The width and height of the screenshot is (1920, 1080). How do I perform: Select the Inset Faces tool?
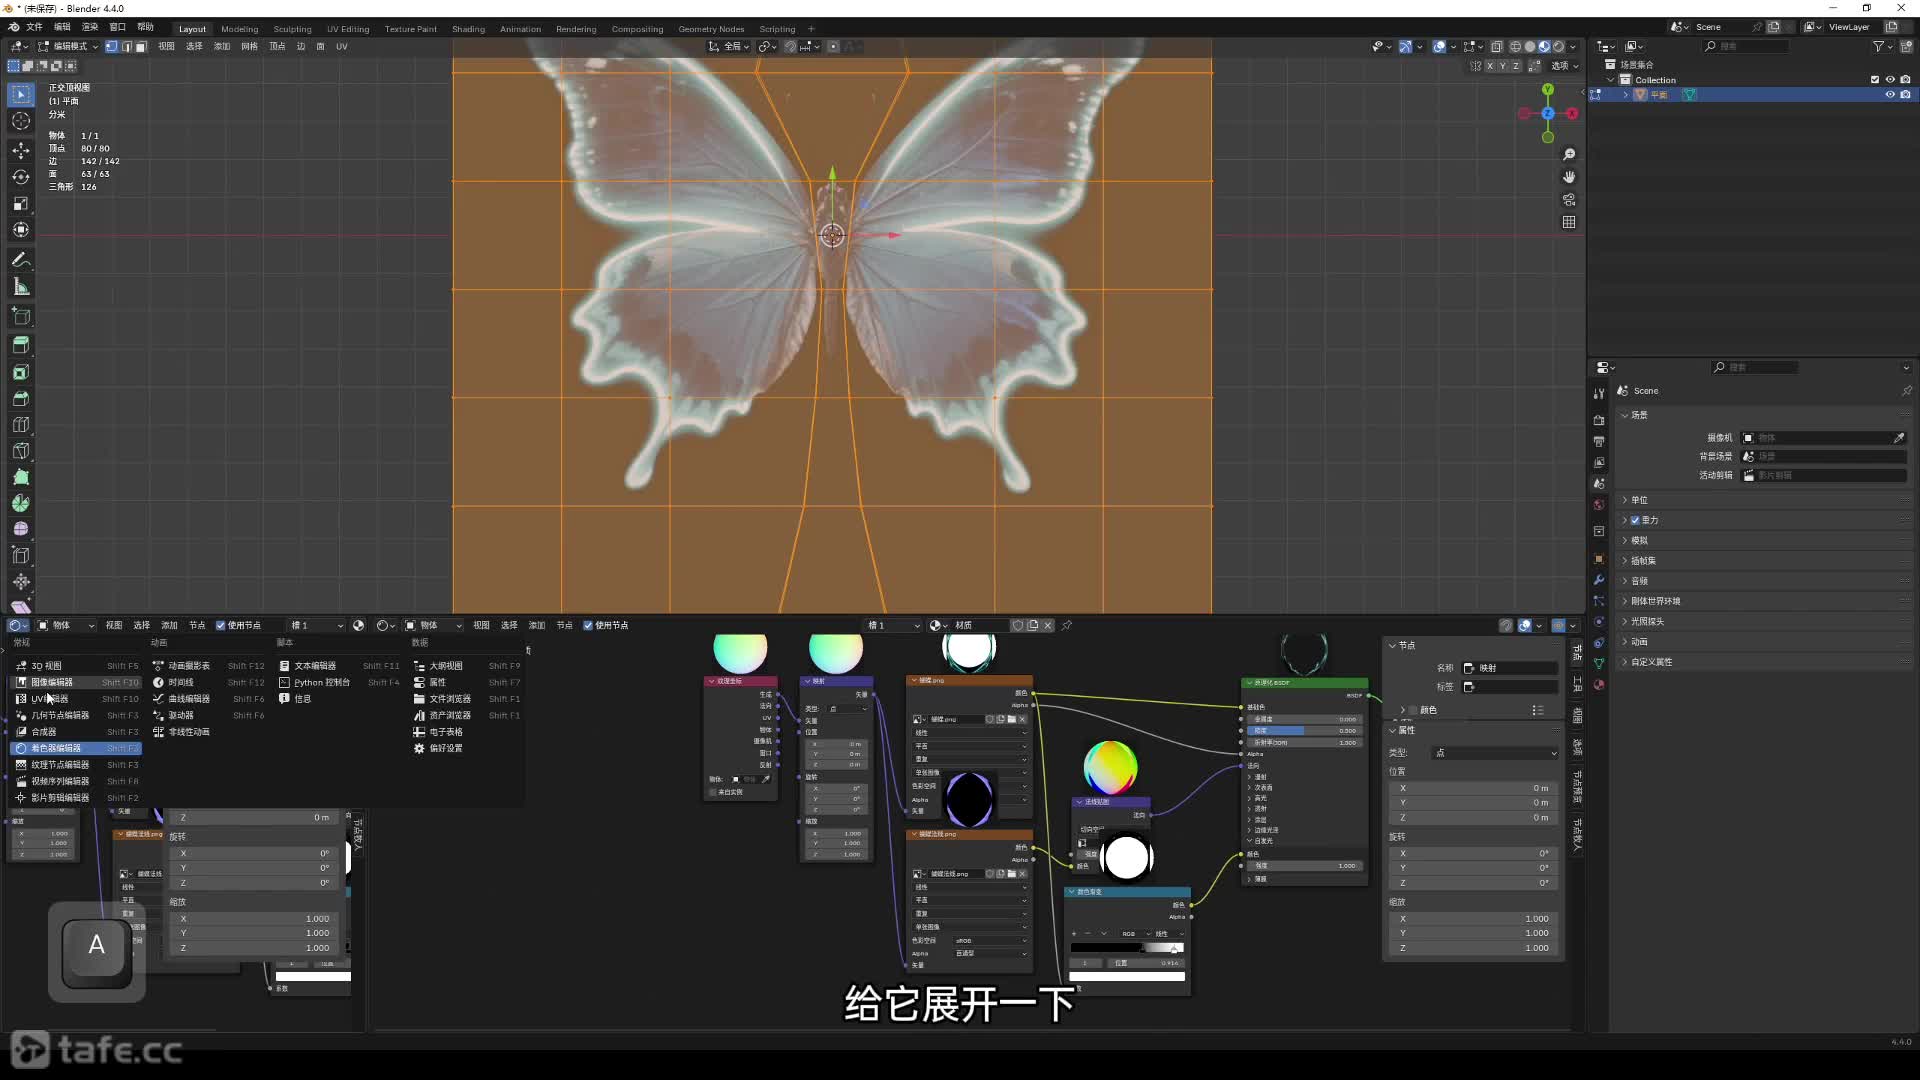[x=21, y=372]
